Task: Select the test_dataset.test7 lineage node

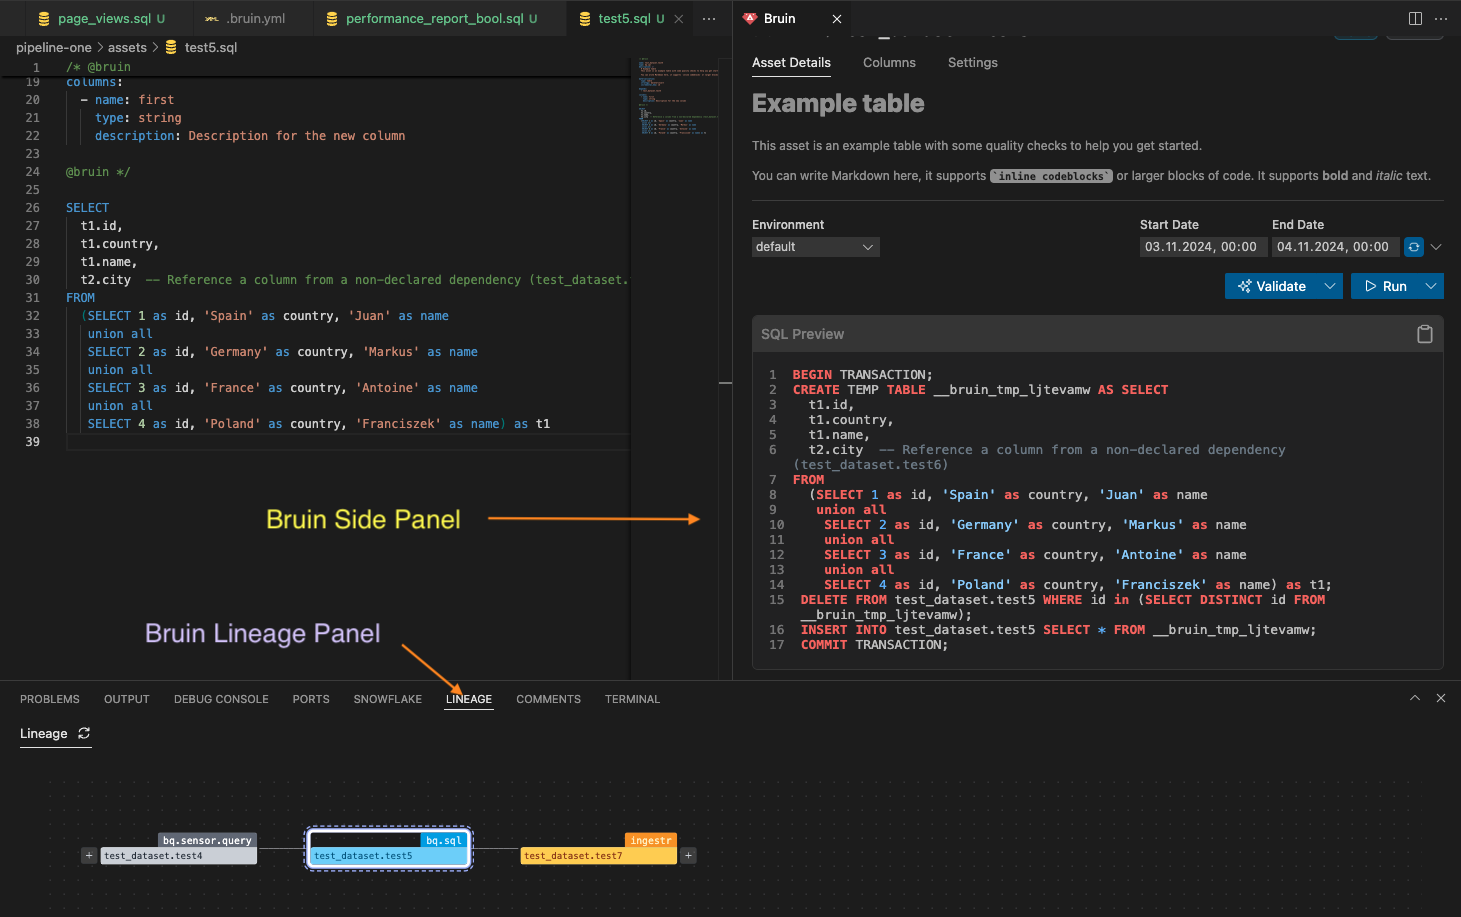Action: (x=599, y=856)
